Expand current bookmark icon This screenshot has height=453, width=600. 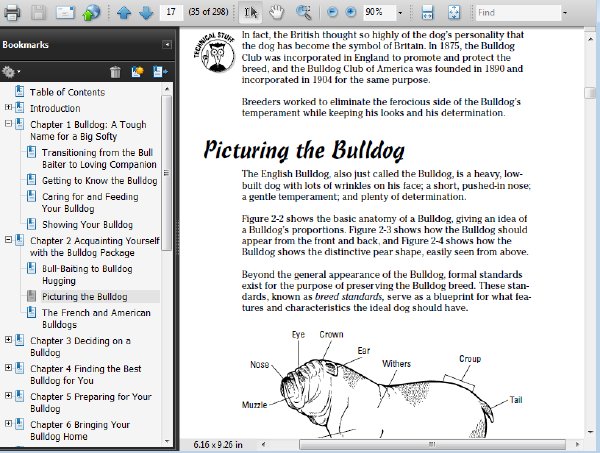pos(160,72)
